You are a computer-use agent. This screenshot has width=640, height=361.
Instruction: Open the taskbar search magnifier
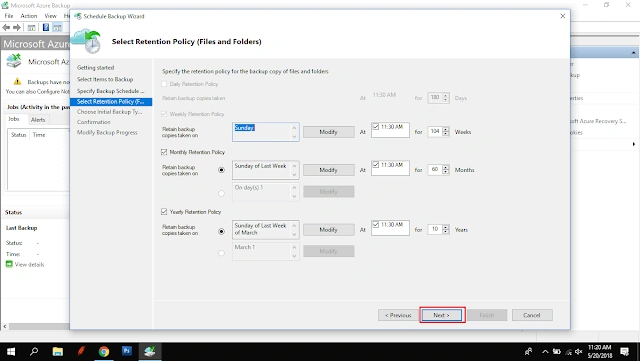[x=34, y=351]
